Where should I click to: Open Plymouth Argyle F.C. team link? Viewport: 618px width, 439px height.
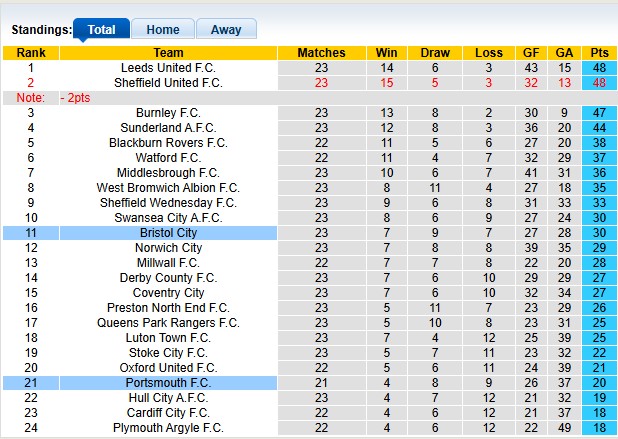coord(168,428)
